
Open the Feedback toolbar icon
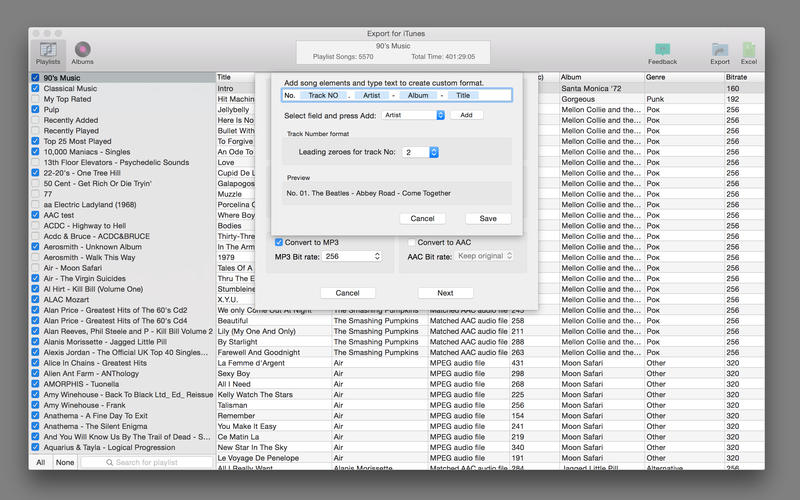pos(662,53)
